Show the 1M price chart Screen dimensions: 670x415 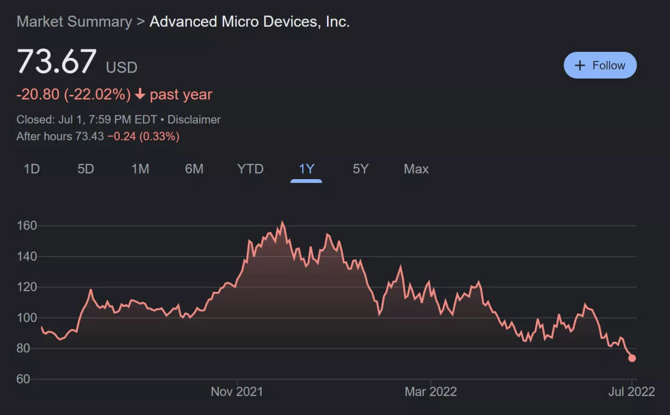point(140,169)
